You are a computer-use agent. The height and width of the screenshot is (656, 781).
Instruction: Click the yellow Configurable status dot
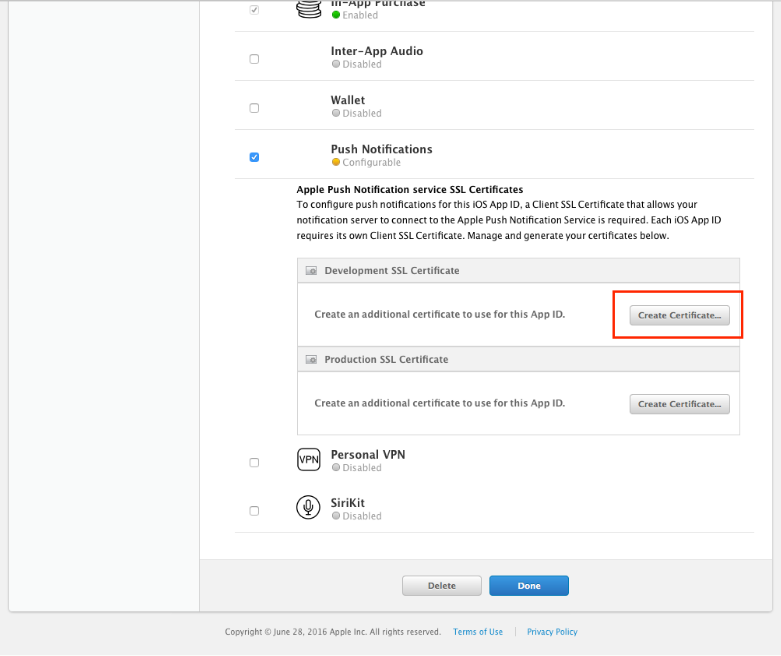(336, 163)
